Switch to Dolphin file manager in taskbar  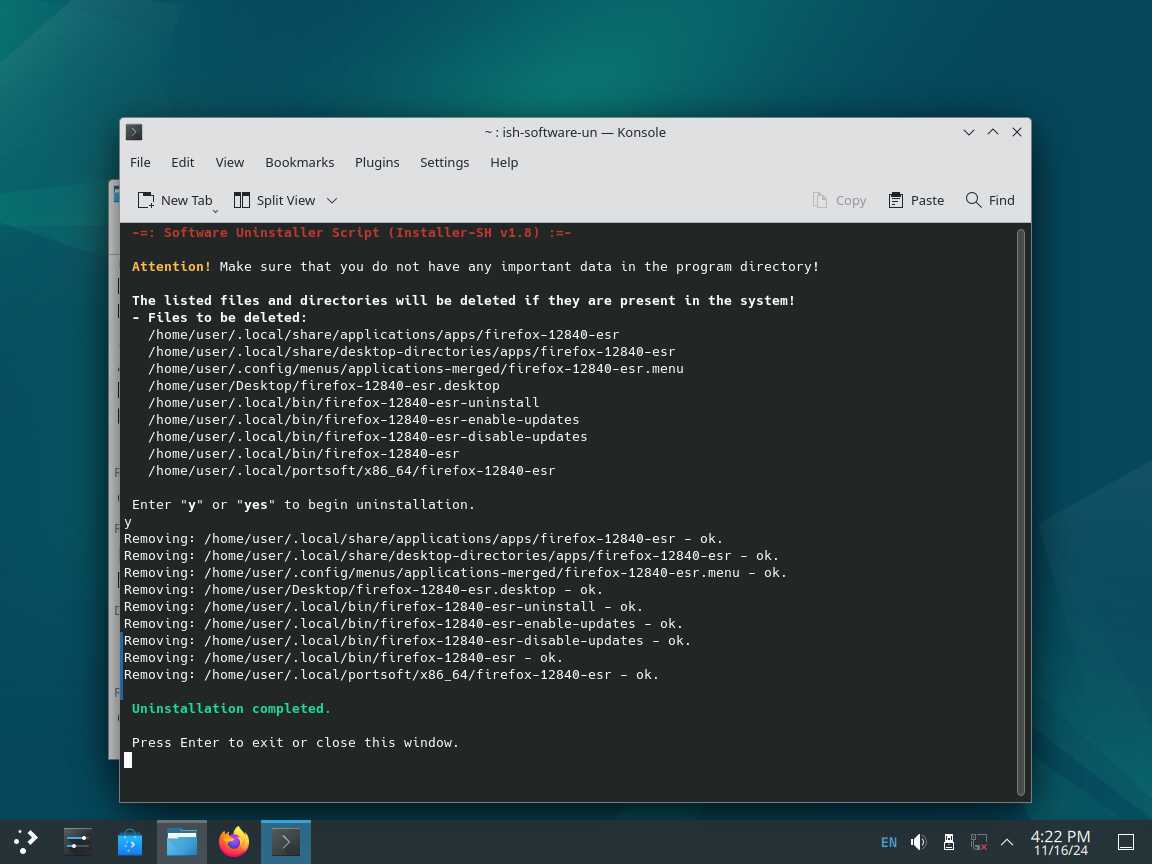coord(181,842)
